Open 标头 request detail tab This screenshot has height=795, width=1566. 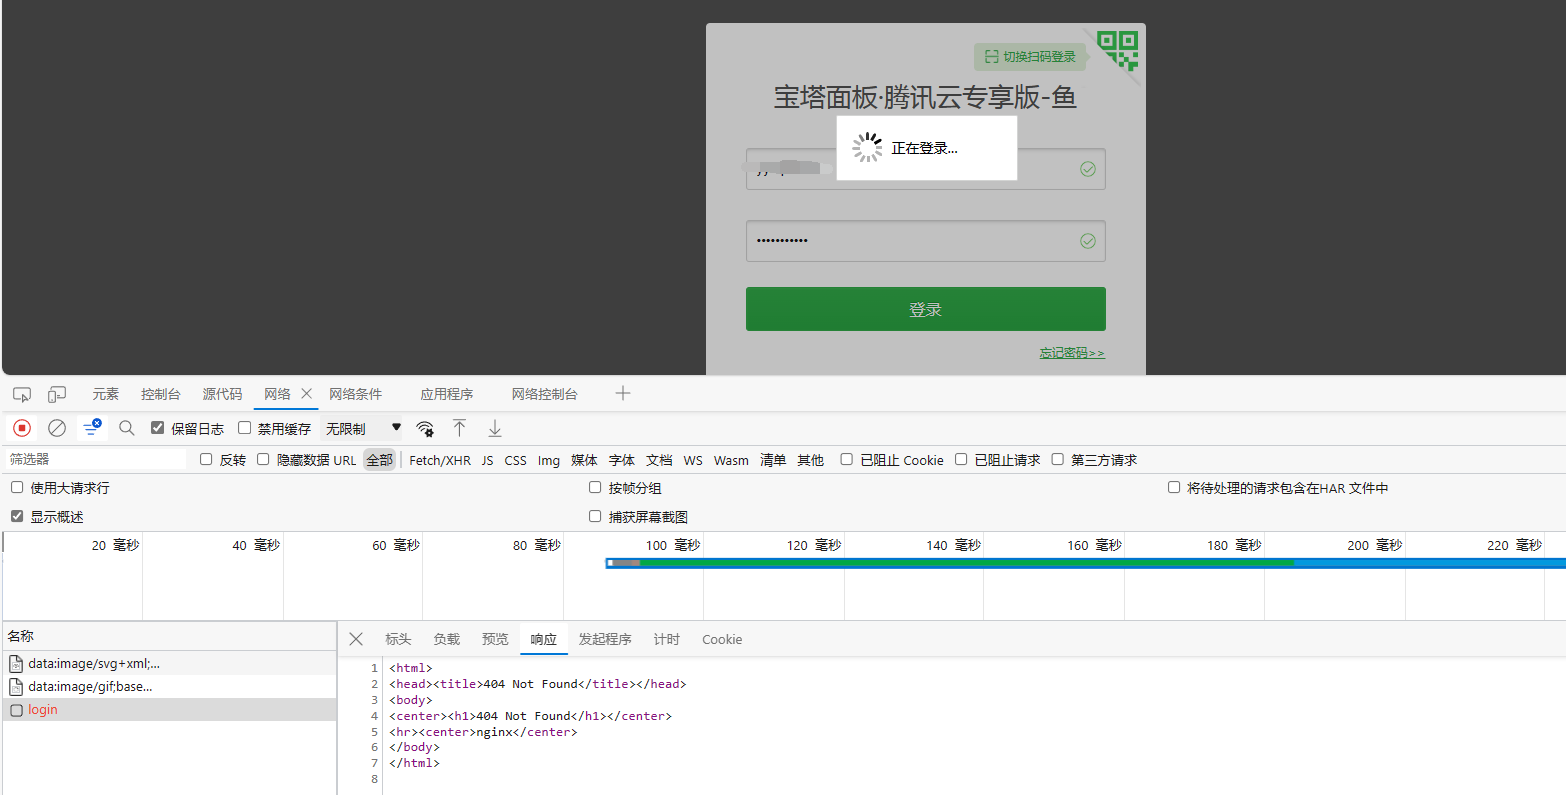tap(398, 639)
